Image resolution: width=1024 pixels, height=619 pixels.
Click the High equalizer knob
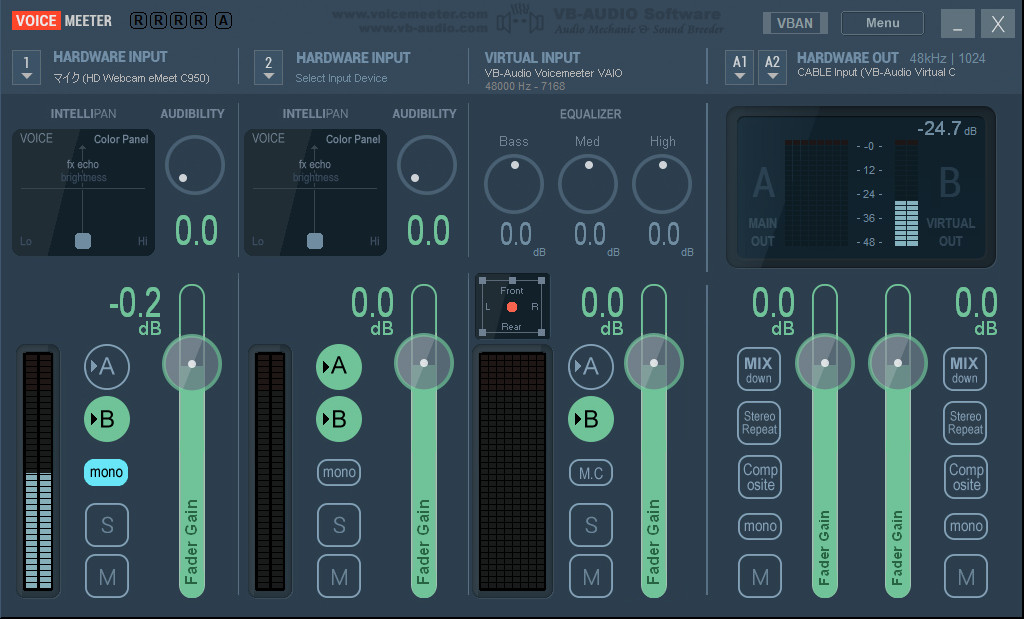pyautogui.click(x=662, y=184)
